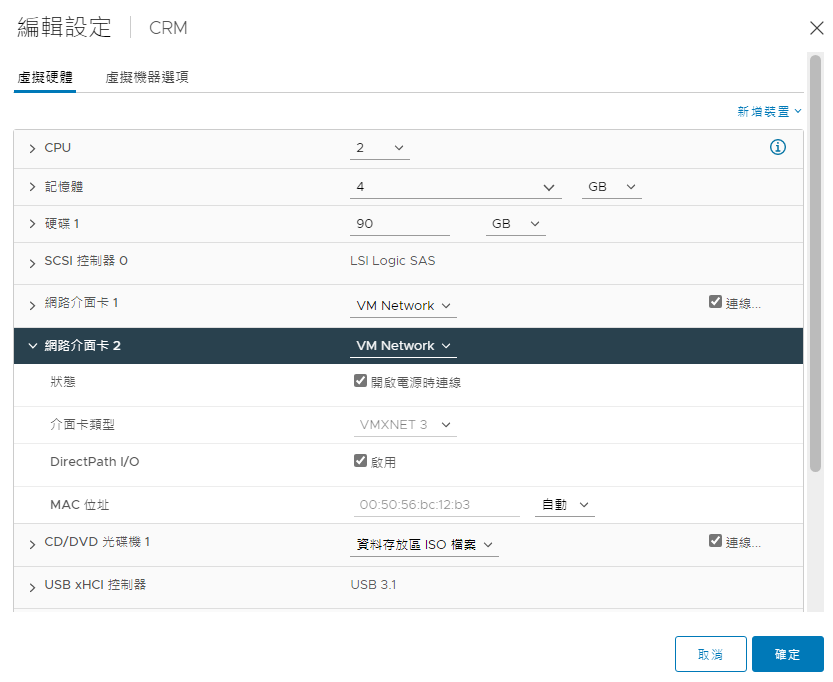Expand SCSI 控制器 0 row

32,263
